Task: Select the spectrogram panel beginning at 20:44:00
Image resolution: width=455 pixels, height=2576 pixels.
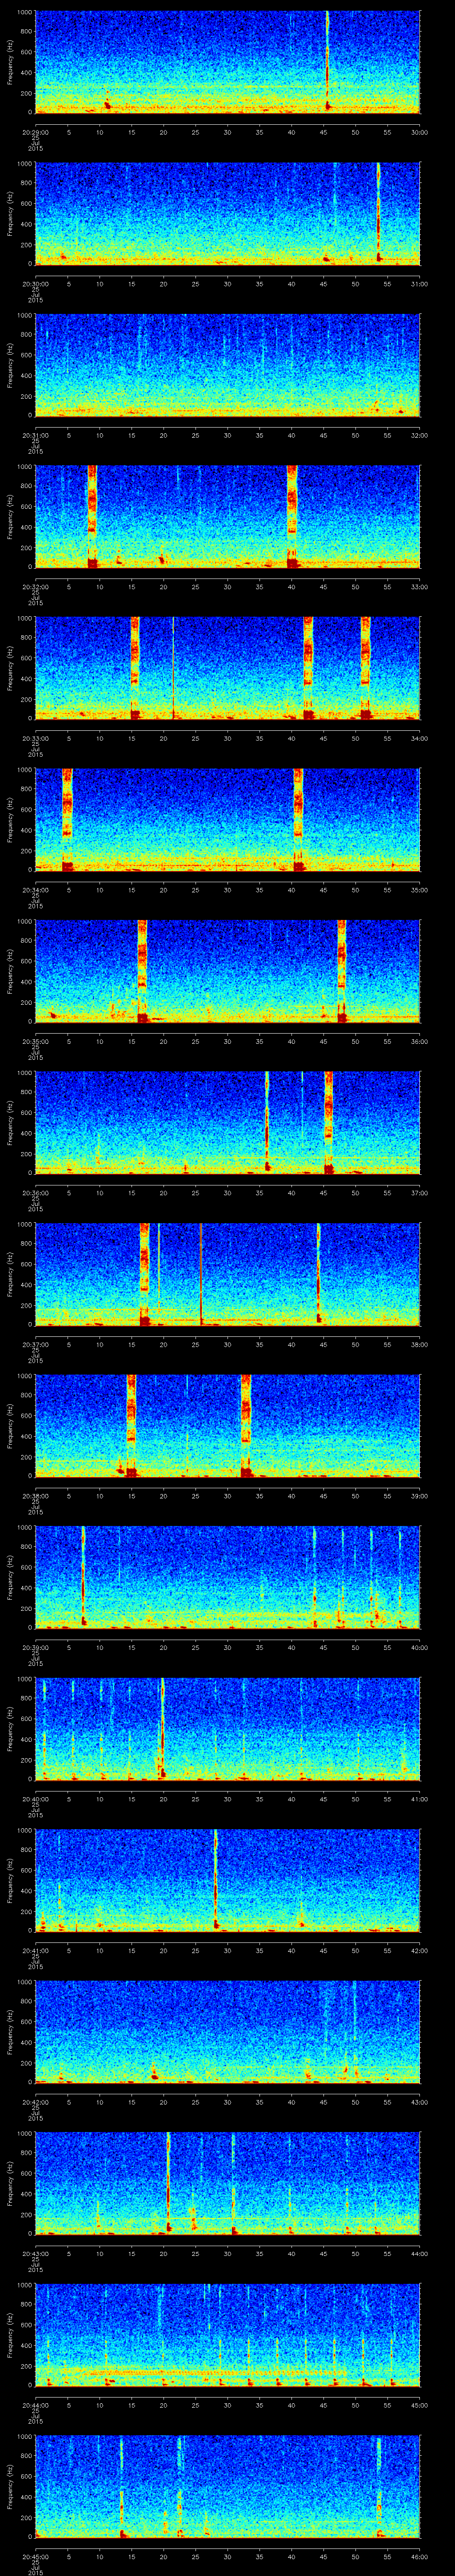Action: [x=227, y=2334]
